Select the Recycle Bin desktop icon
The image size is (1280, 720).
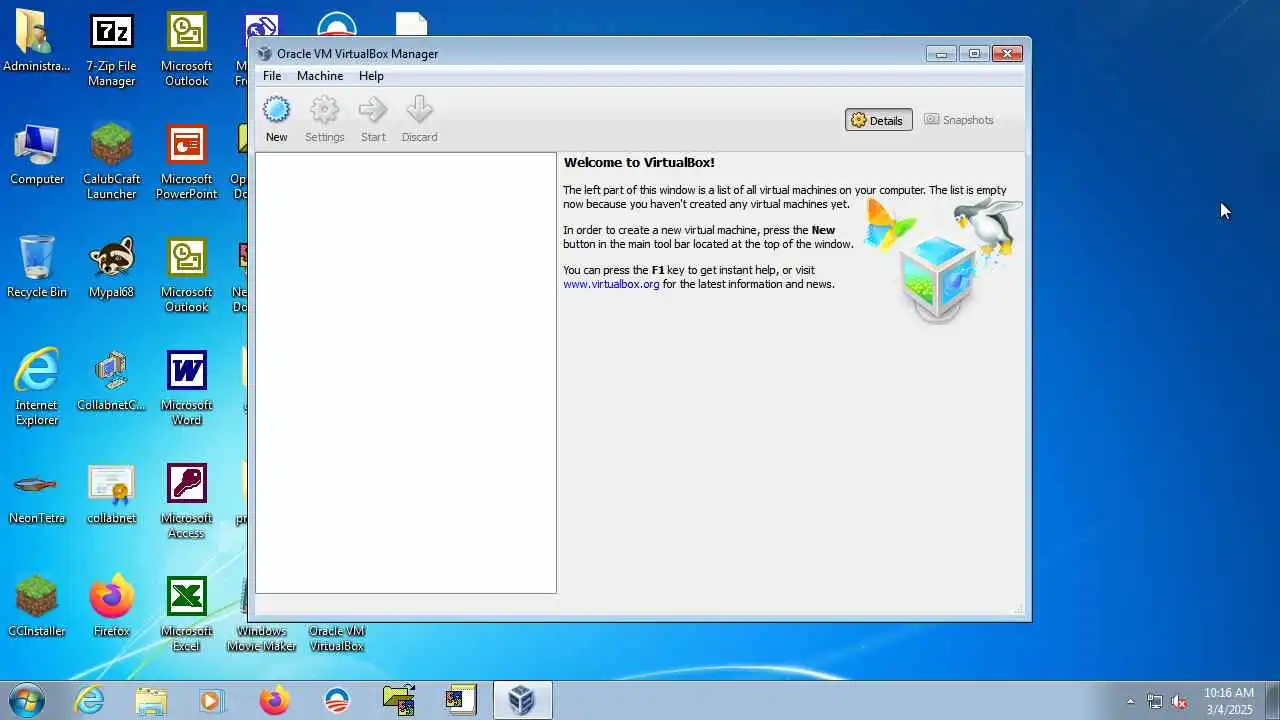37,268
